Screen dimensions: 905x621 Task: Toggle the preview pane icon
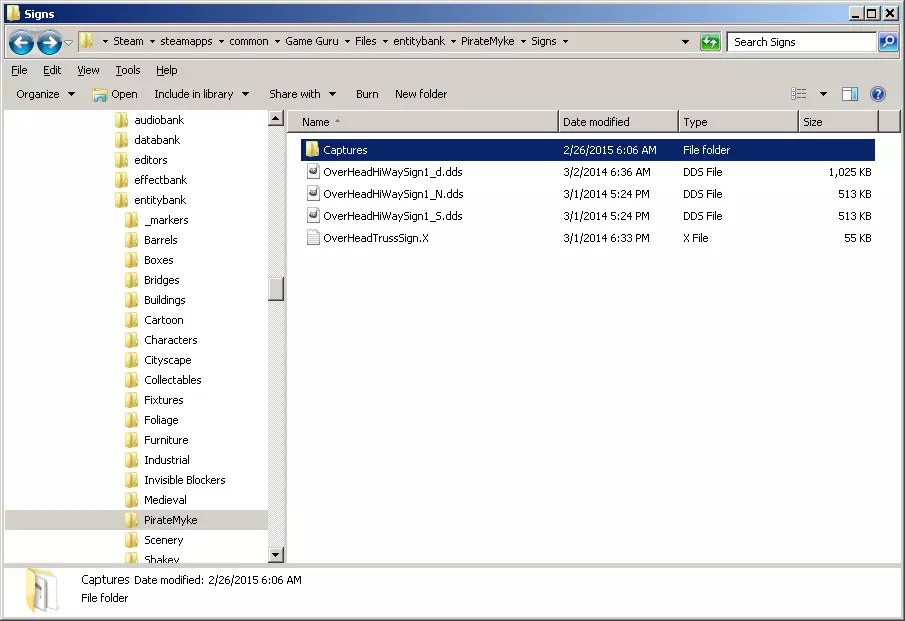850,94
